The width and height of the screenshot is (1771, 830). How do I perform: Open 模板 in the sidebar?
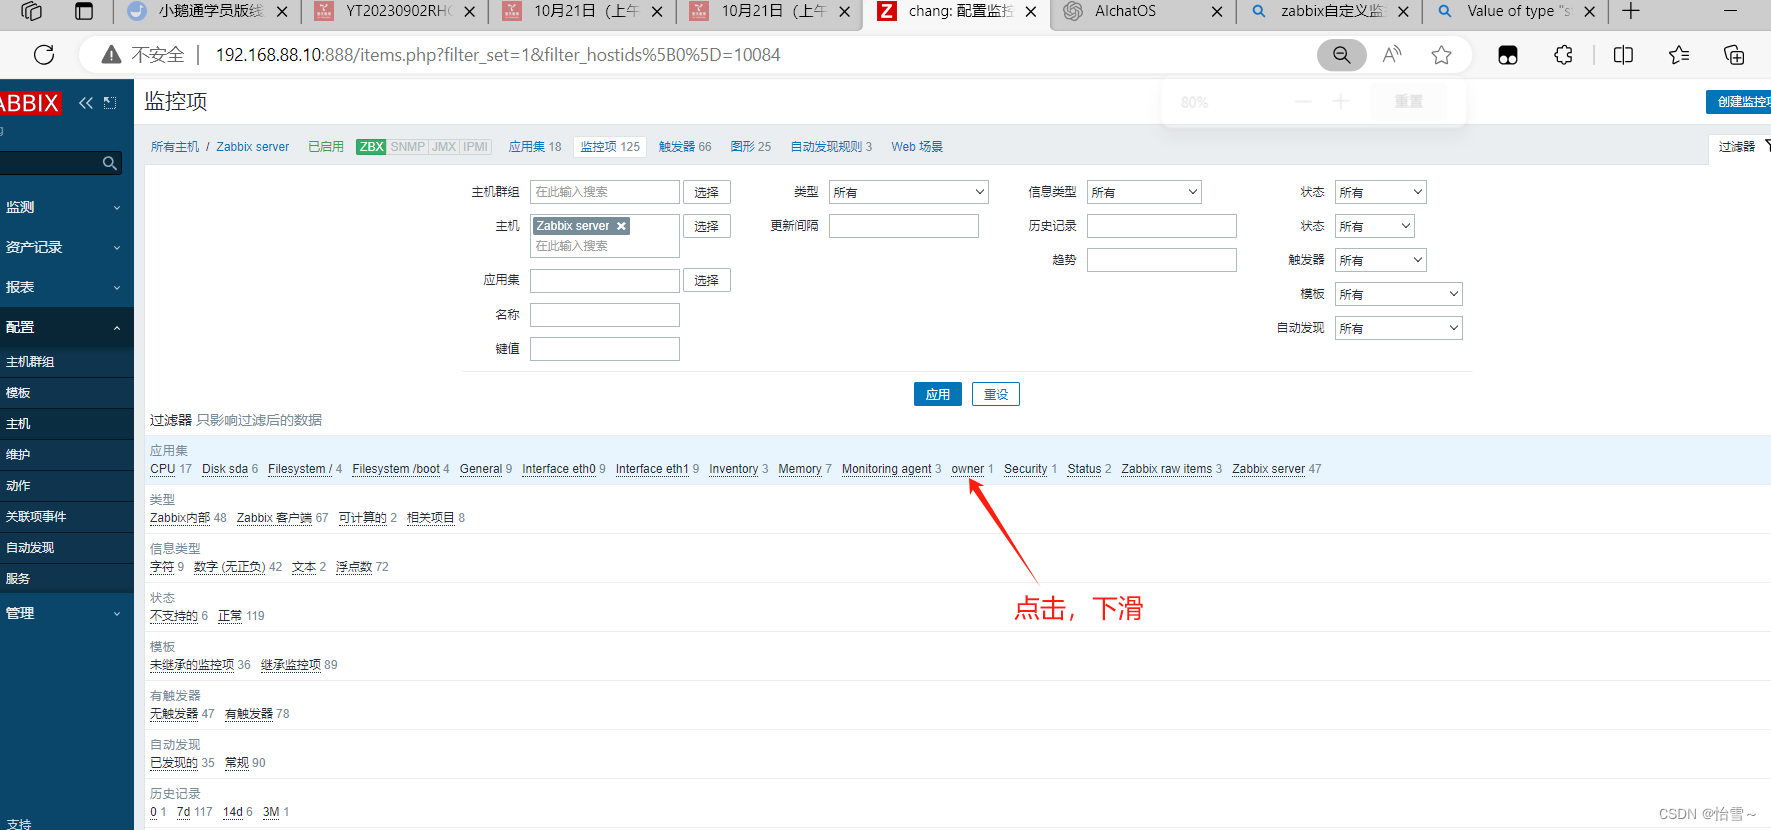[18, 393]
